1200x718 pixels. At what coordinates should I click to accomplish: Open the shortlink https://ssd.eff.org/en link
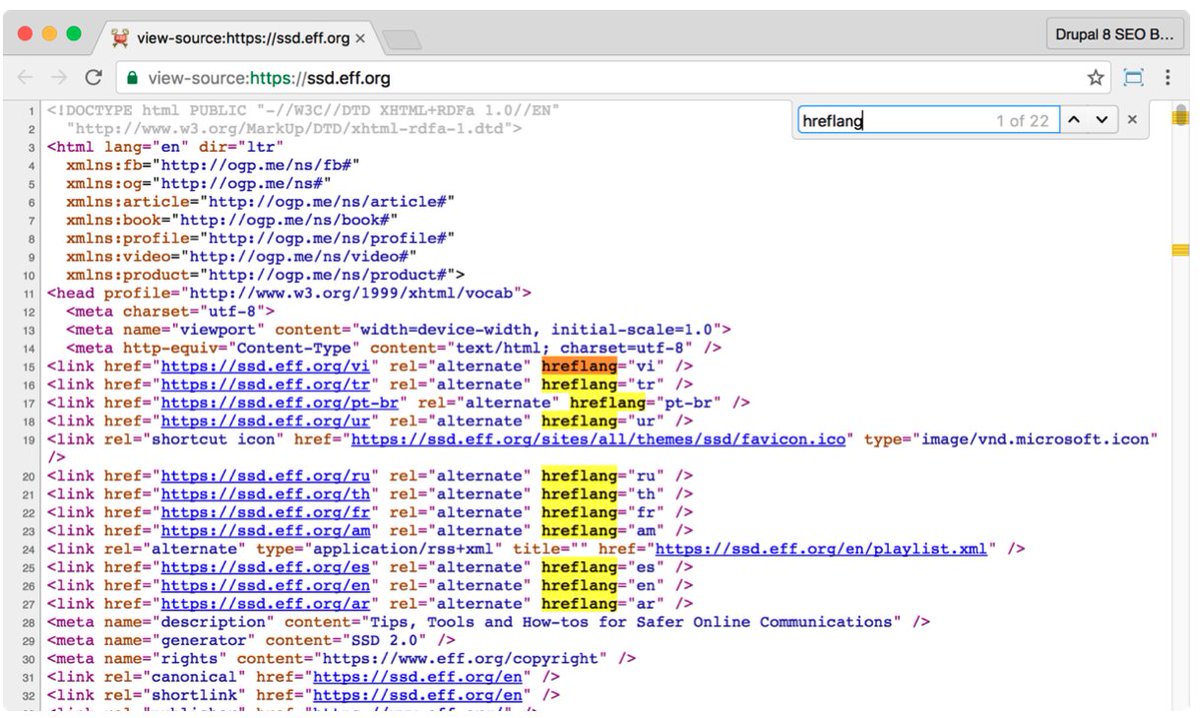[417, 695]
